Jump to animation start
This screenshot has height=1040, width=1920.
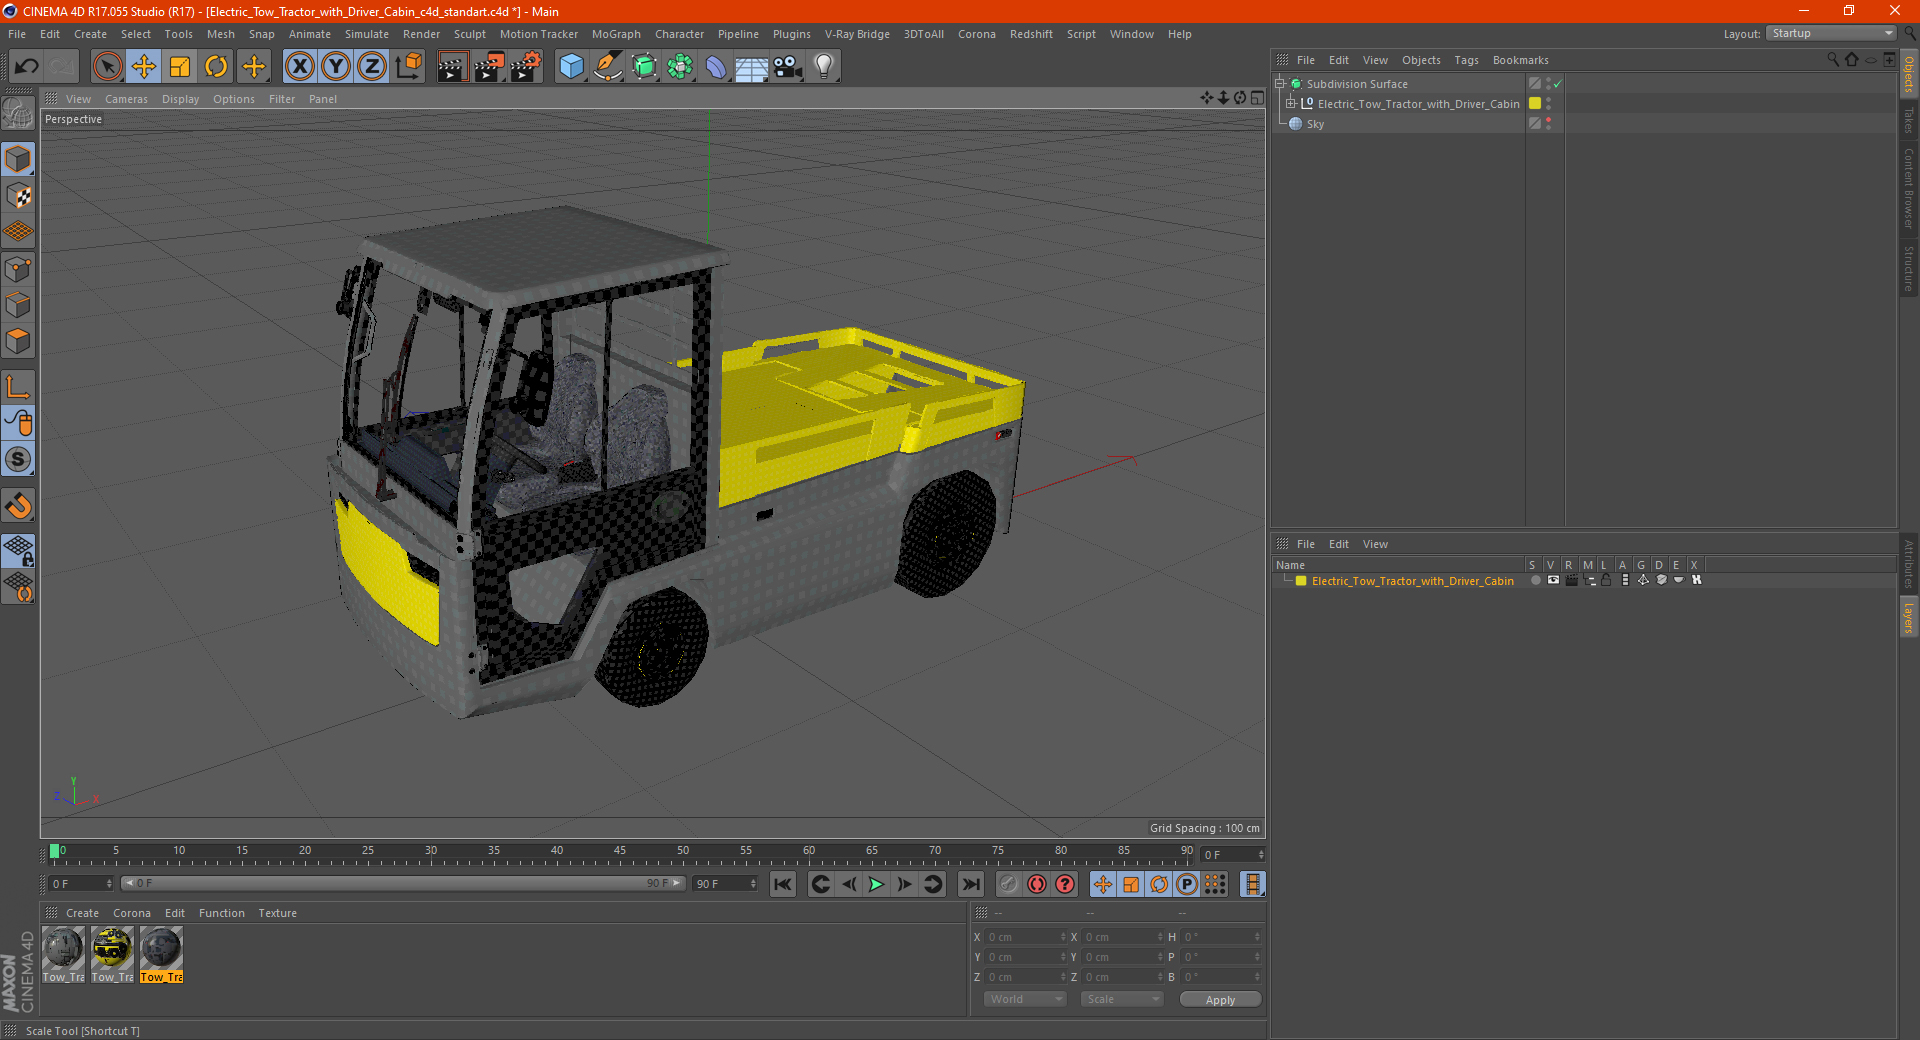tap(783, 884)
